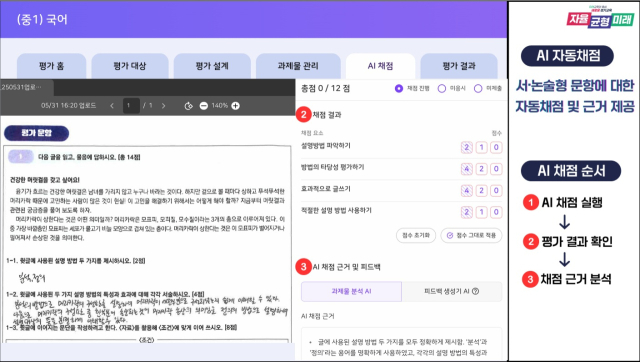640x362 pixels.
Task: Set 방법의 타당성 평가하기 score to 4
Action: coord(467,169)
